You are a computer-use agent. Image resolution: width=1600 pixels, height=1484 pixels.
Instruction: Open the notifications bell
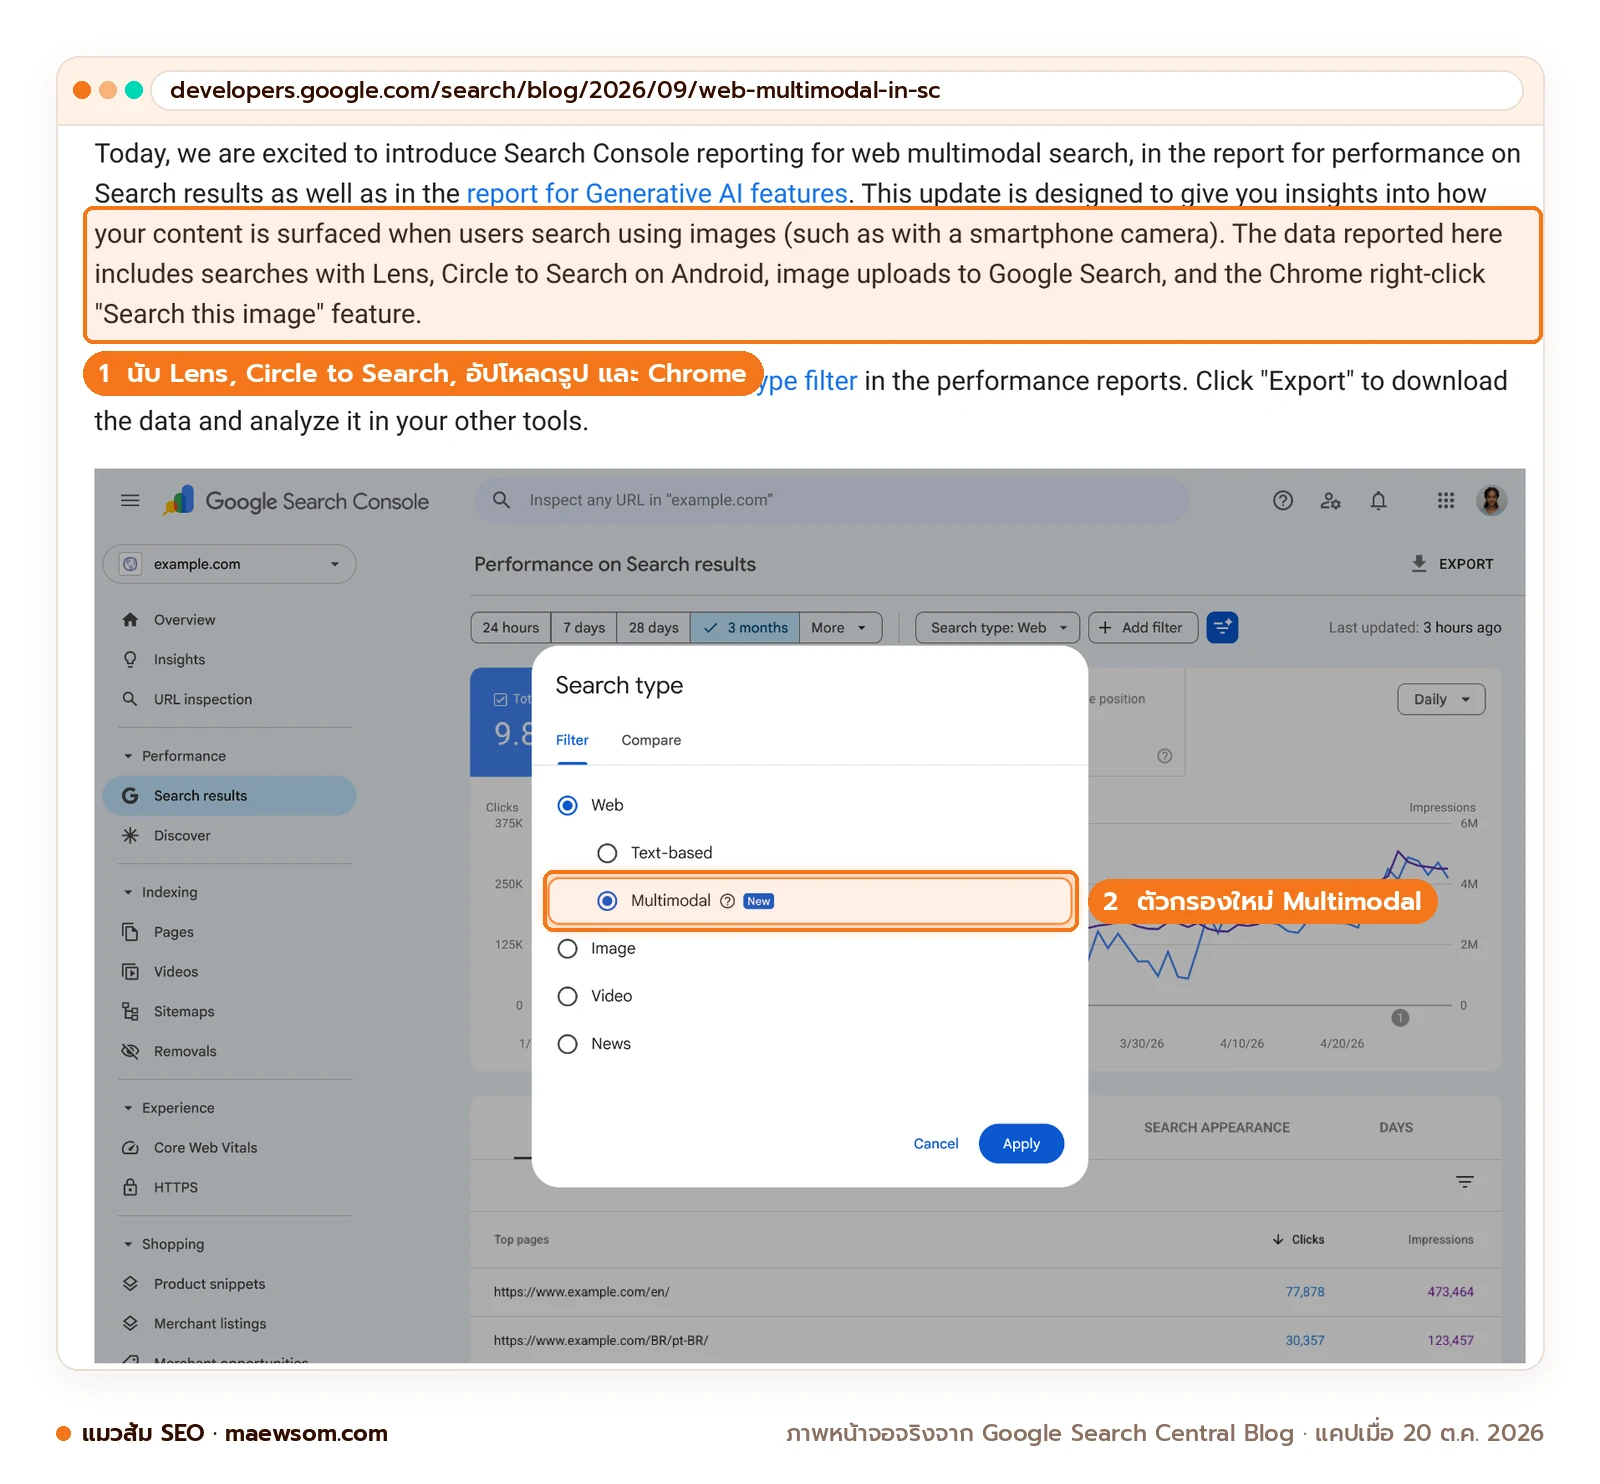coord(1378,500)
